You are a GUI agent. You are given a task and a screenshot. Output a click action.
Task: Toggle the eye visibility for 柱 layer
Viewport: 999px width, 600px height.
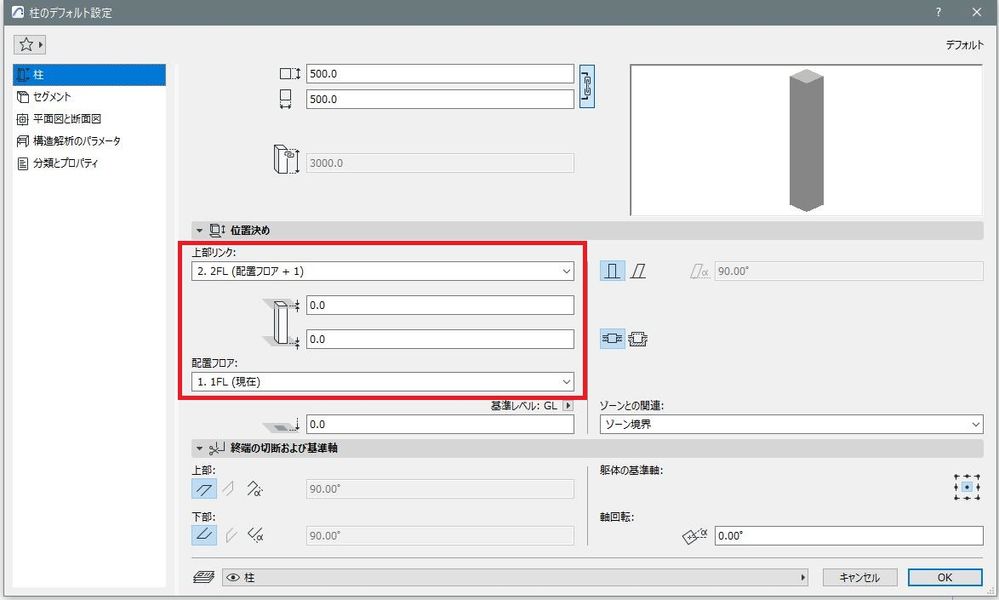click(x=233, y=578)
